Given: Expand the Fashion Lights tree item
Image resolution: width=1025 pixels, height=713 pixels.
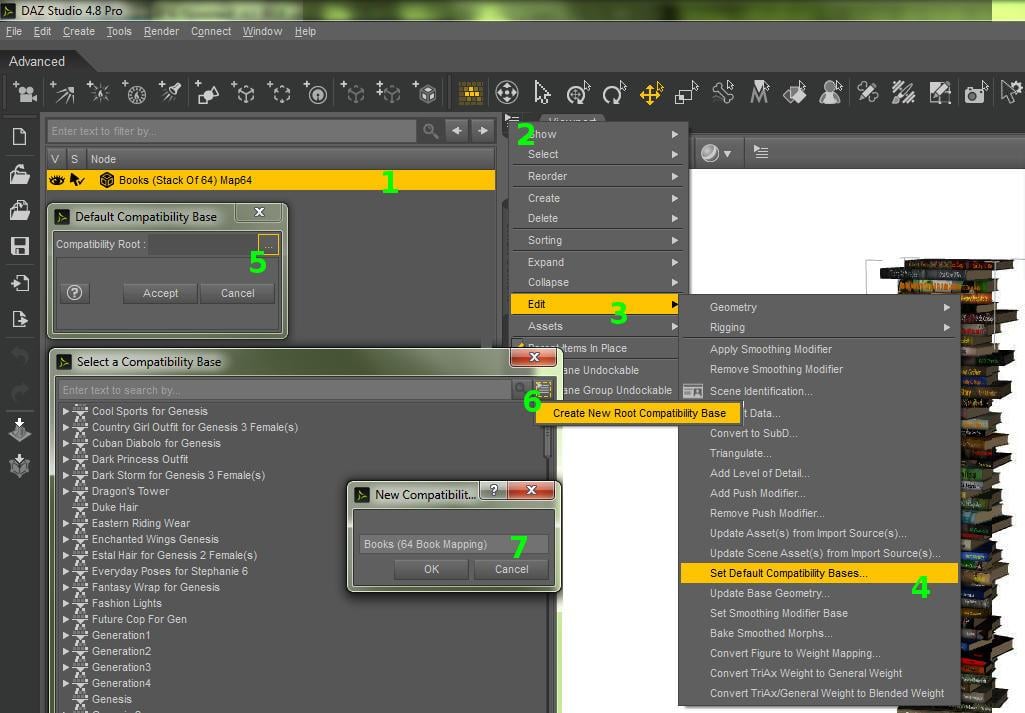Looking at the screenshot, I should click(x=66, y=603).
